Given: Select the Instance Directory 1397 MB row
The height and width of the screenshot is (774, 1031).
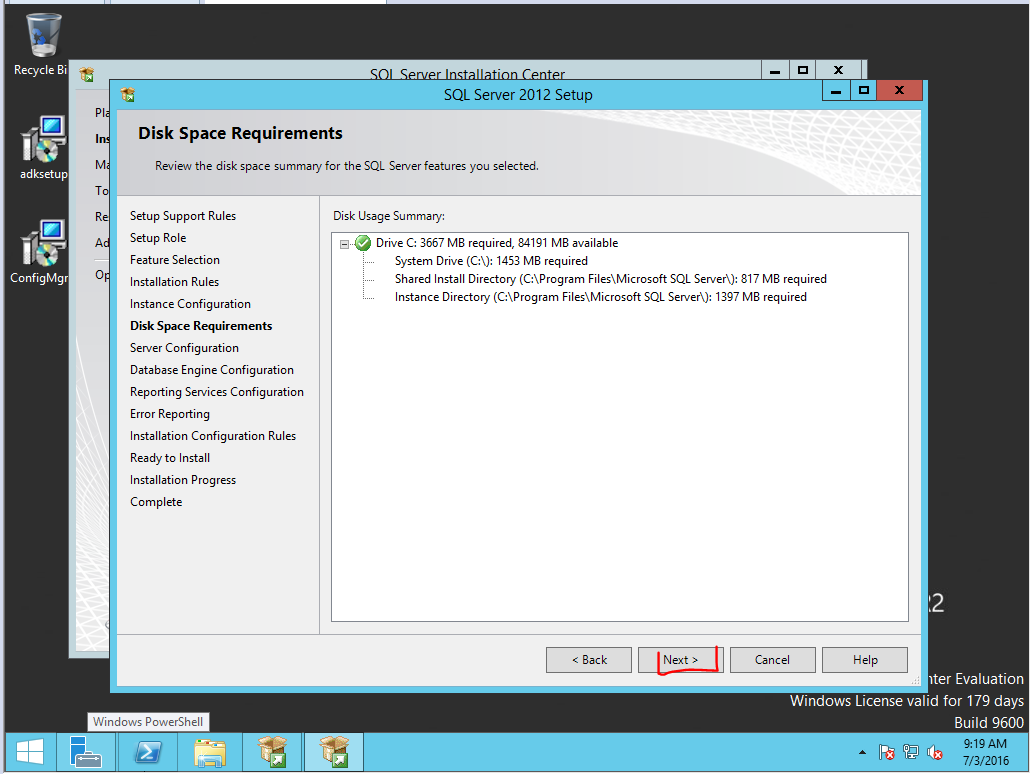Looking at the screenshot, I should coord(600,297).
